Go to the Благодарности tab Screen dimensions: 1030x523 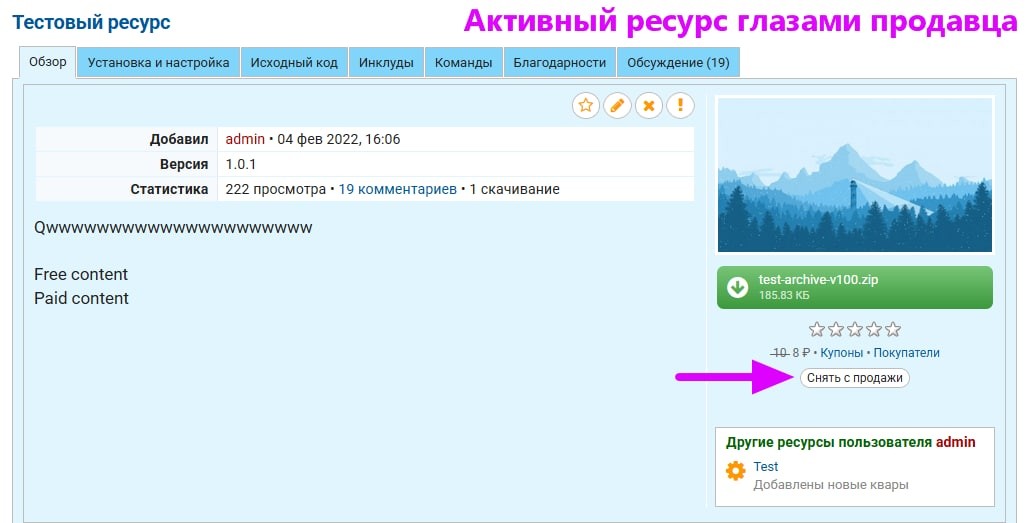(x=559, y=62)
